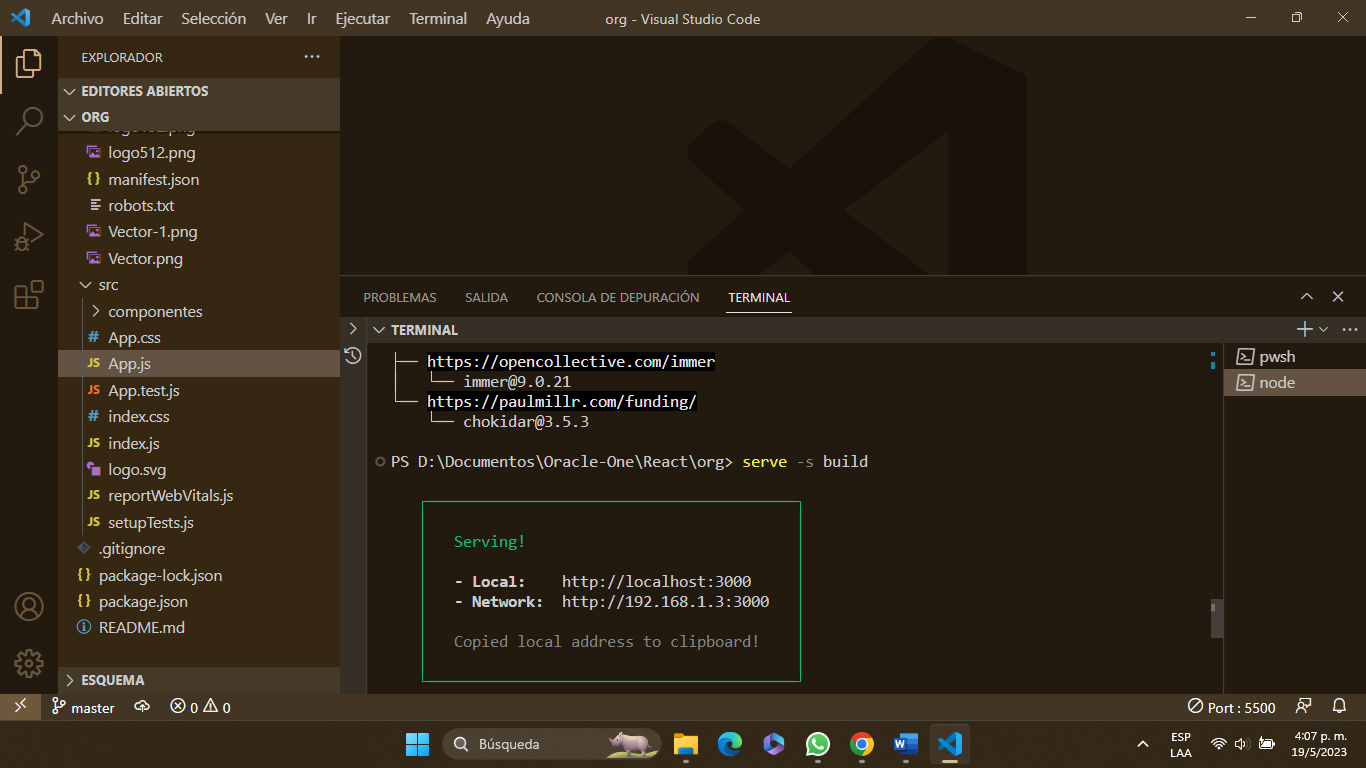Open the launch profile dropdown arrow
Viewport: 1366px width, 768px height.
(1324, 329)
